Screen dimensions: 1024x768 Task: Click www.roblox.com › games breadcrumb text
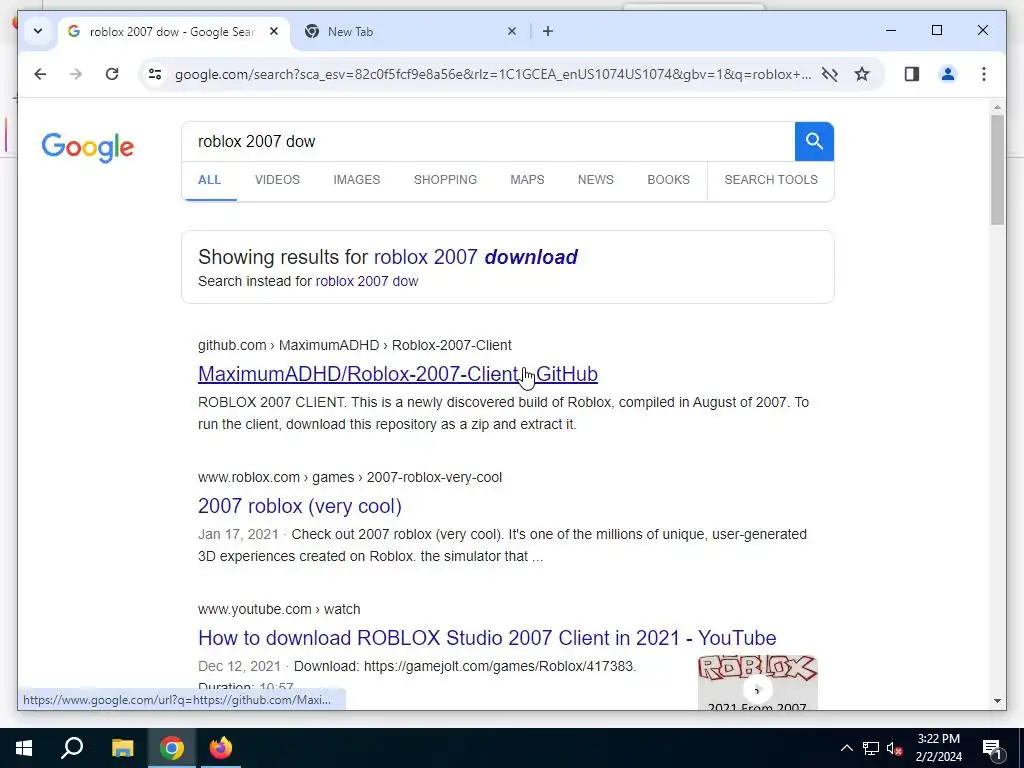[349, 477]
